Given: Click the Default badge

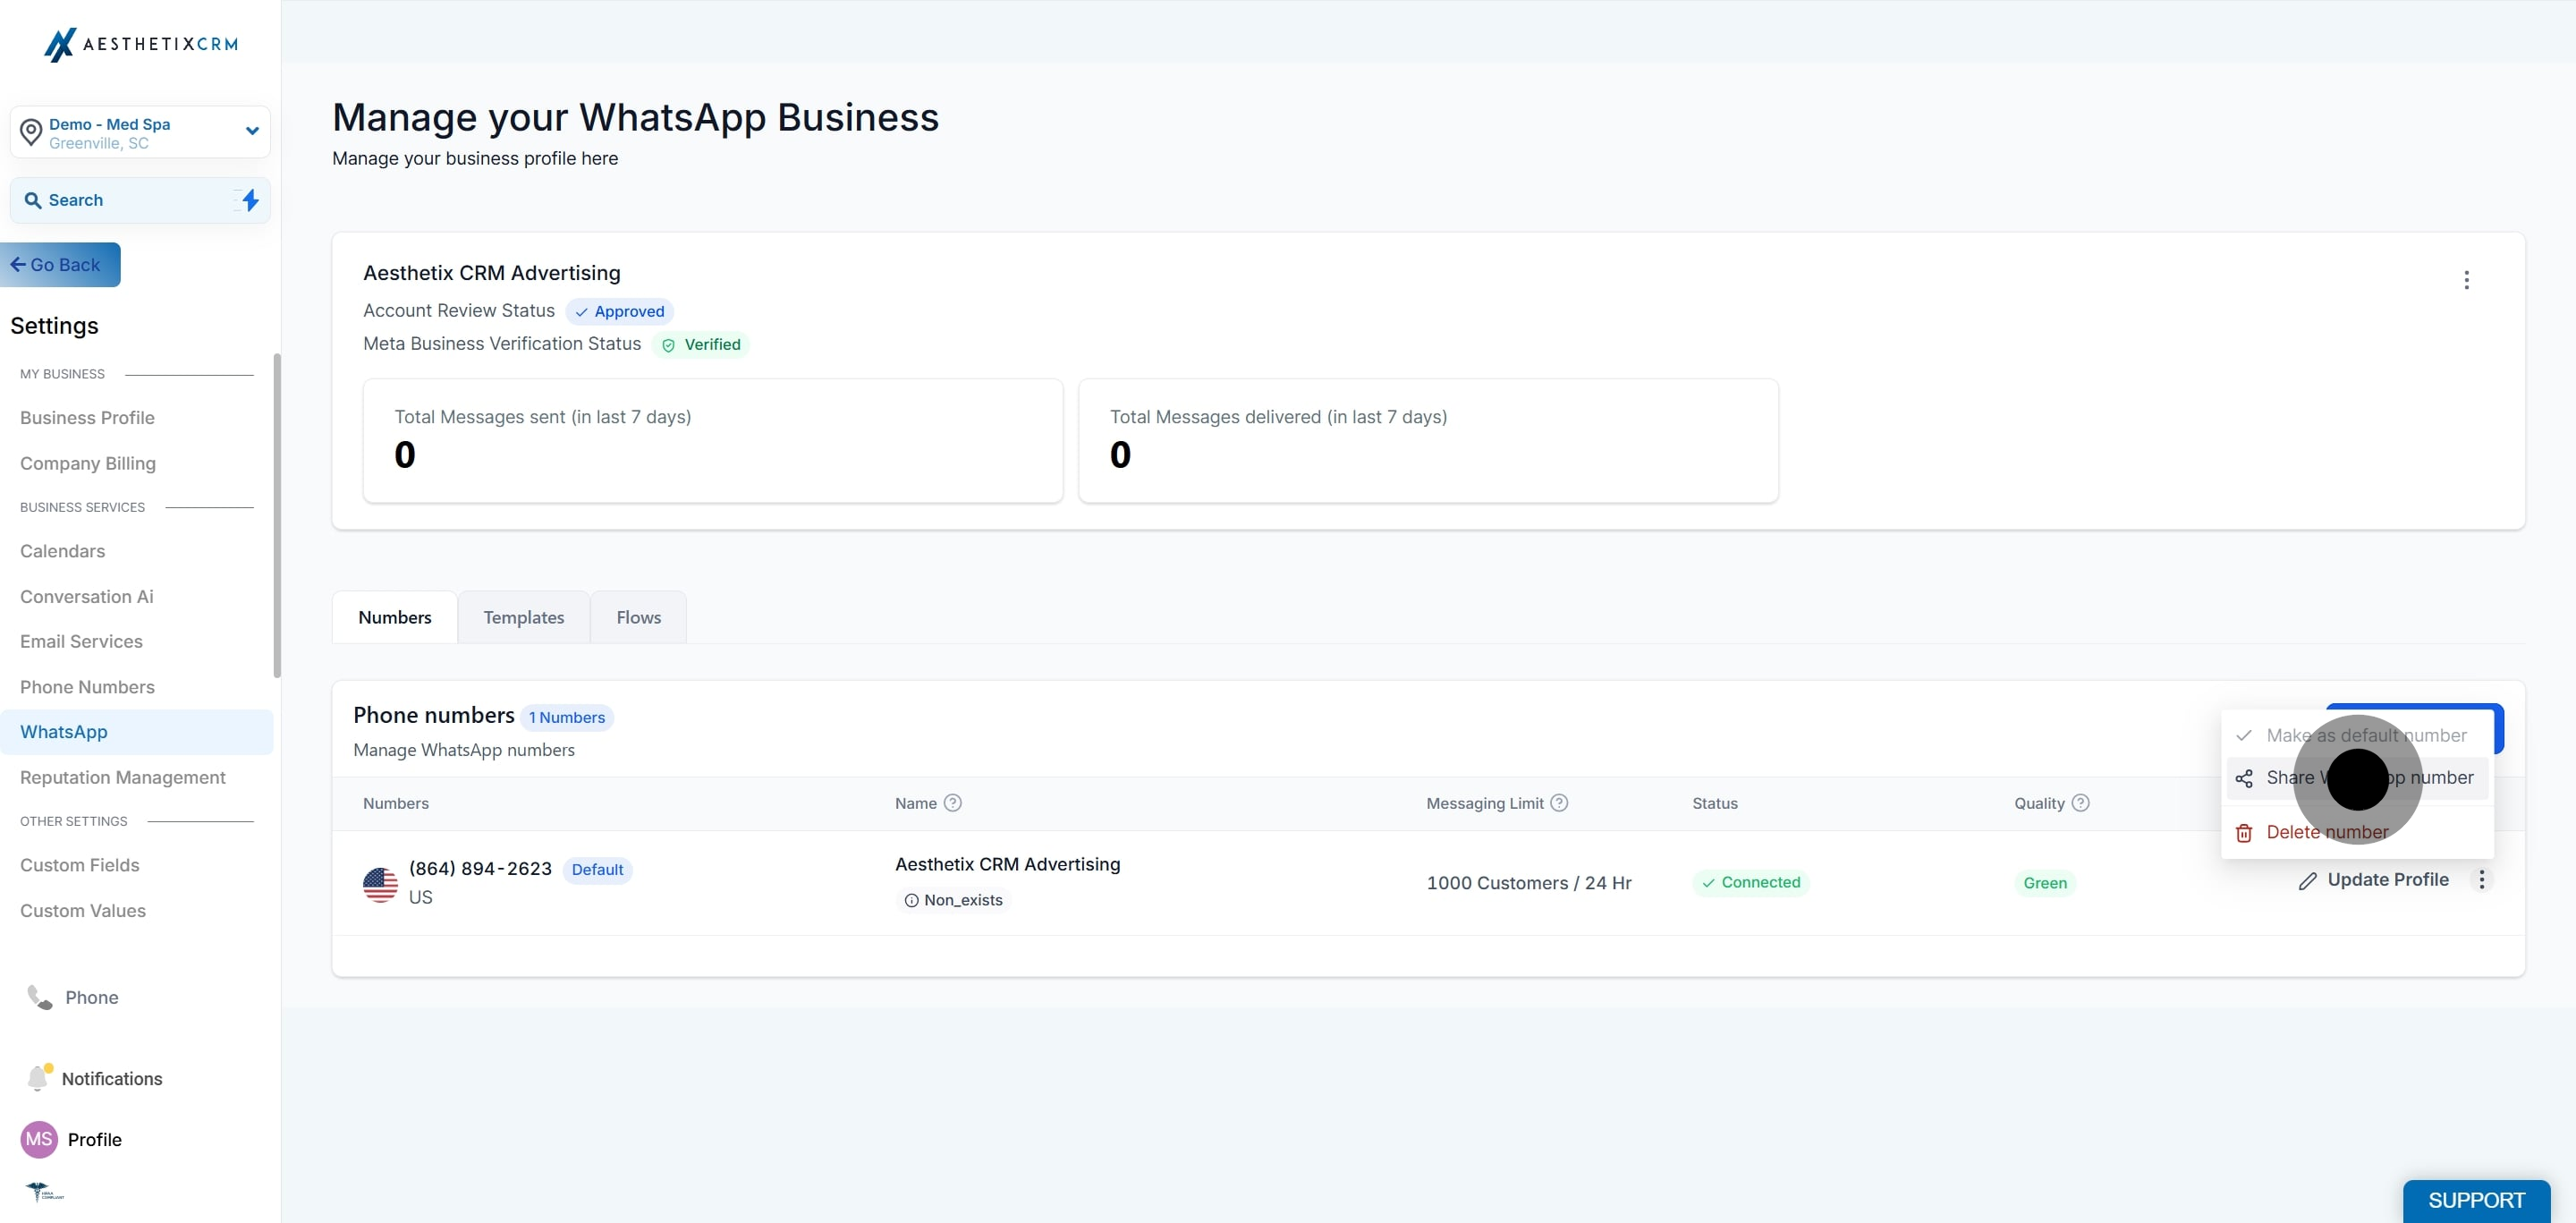Looking at the screenshot, I should [x=597, y=870].
